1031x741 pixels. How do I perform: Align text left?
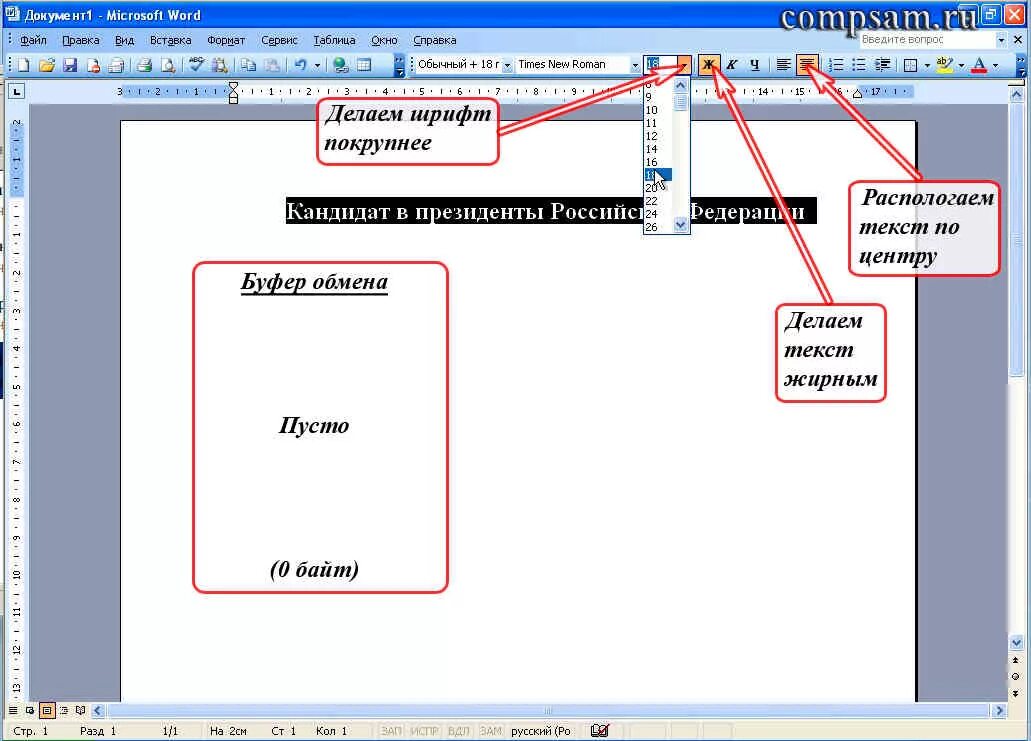click(x=782, y=64)
